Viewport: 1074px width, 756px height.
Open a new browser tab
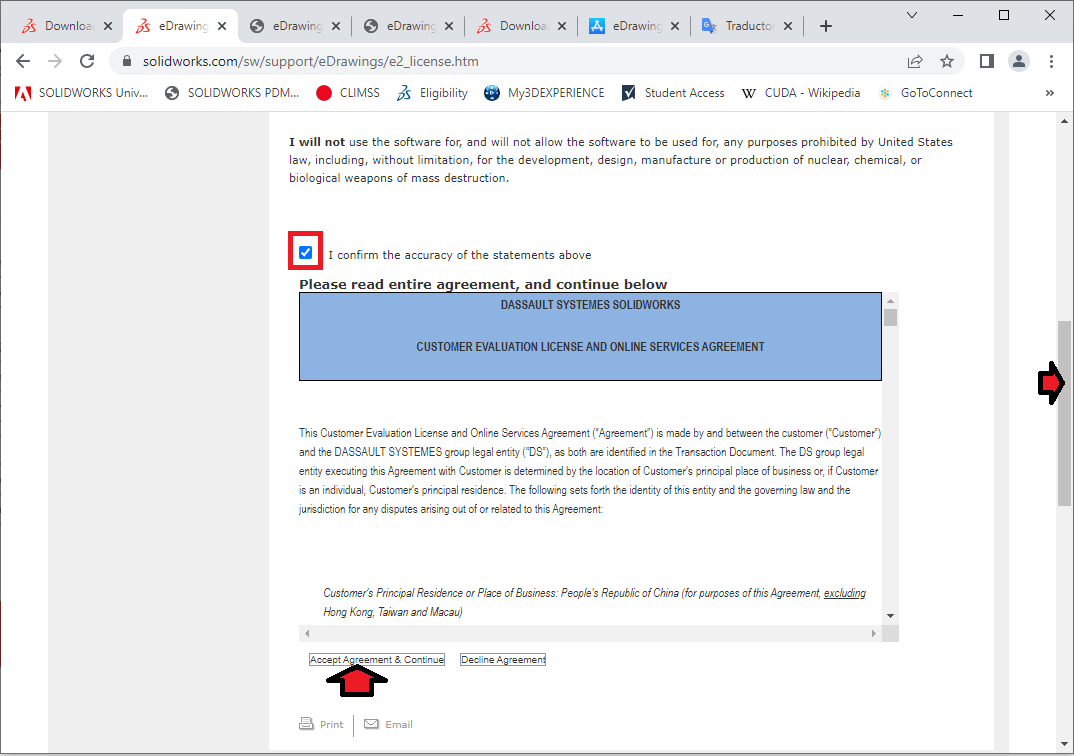tap(826, 26)
